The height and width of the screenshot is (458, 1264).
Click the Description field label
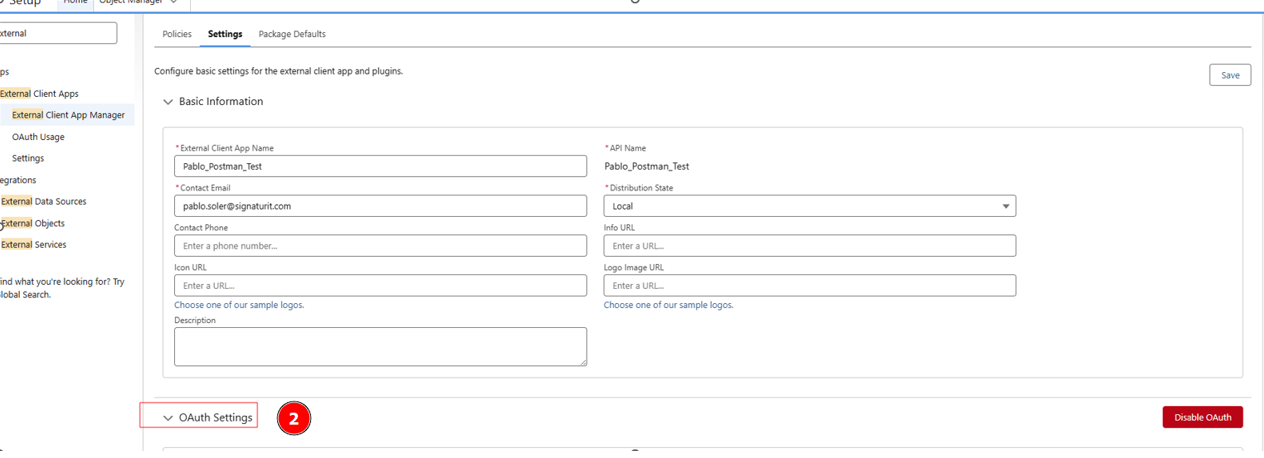[195, 321]
